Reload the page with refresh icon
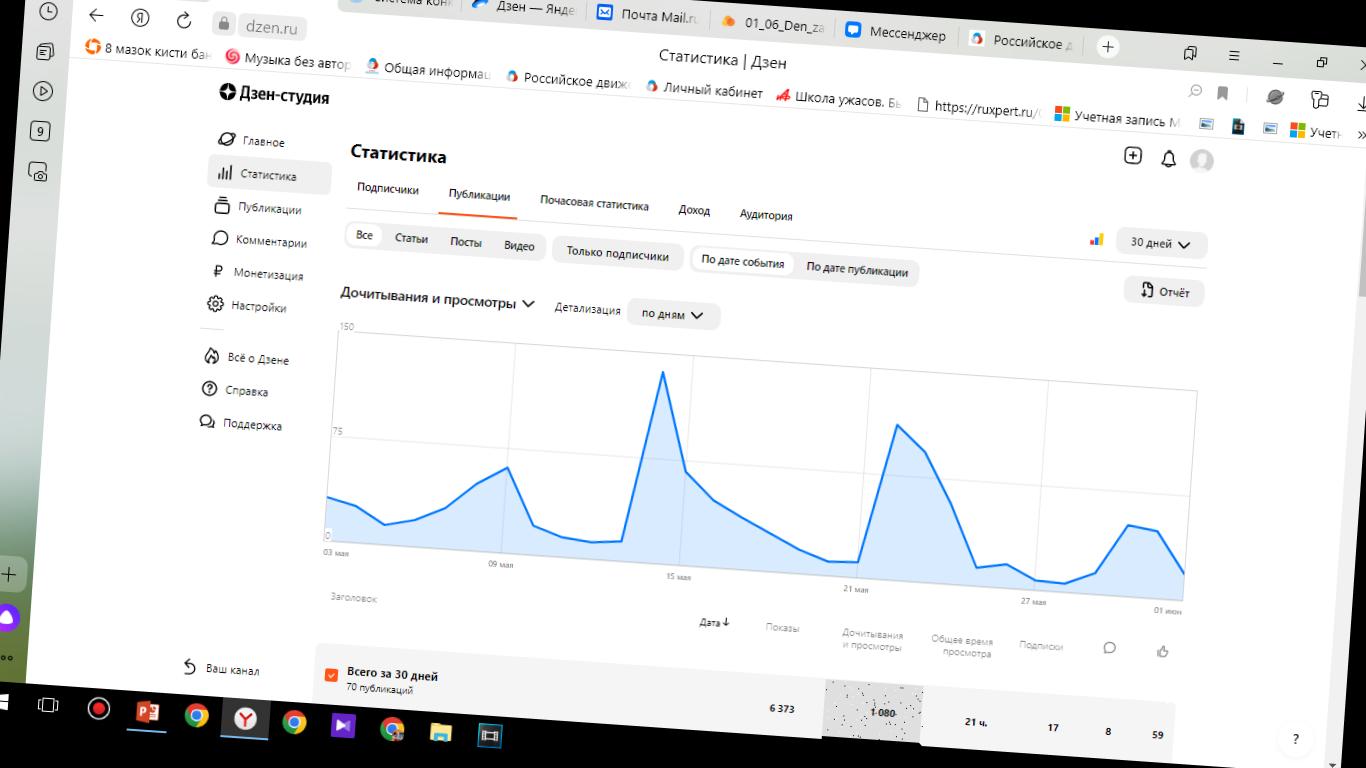1366x768 pixels. tap(183, 20)
